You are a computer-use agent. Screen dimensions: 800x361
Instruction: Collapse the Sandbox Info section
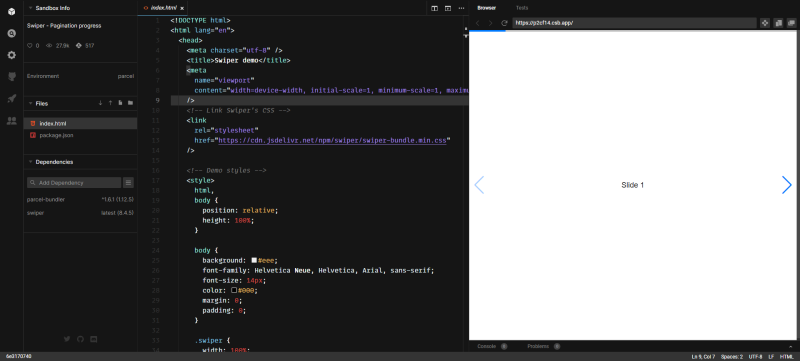(31, 8)
